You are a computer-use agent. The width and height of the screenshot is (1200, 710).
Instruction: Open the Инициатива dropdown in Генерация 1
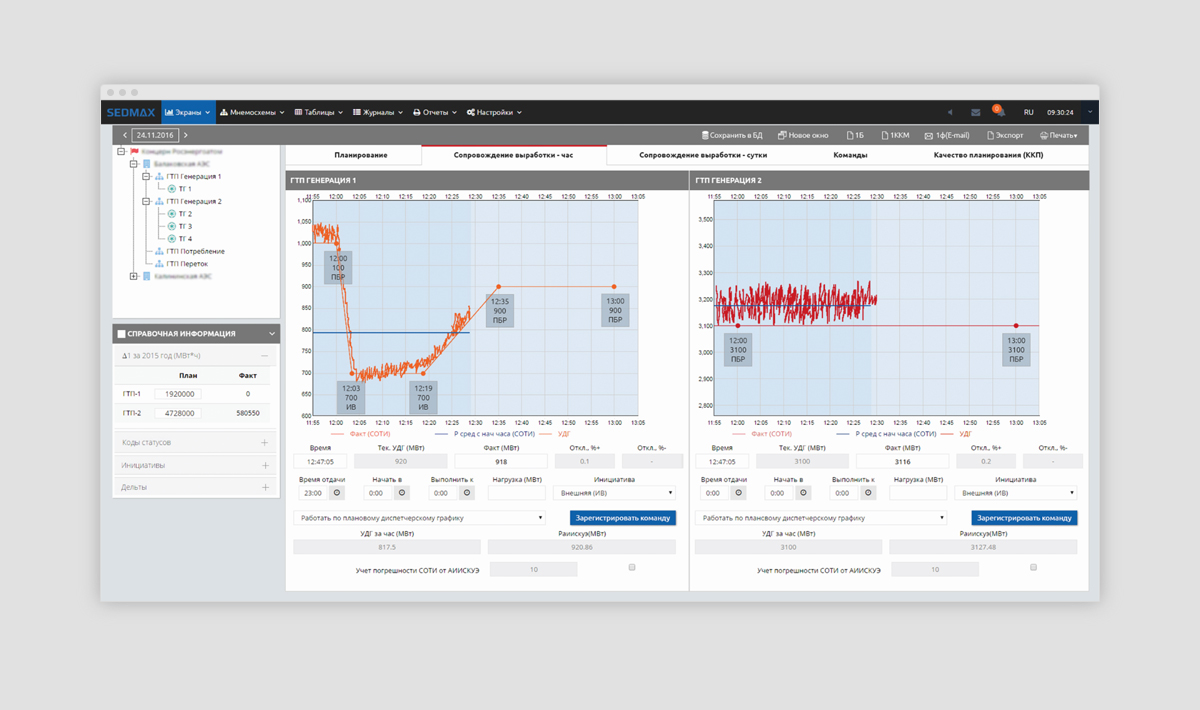click(x=615, y=493)
